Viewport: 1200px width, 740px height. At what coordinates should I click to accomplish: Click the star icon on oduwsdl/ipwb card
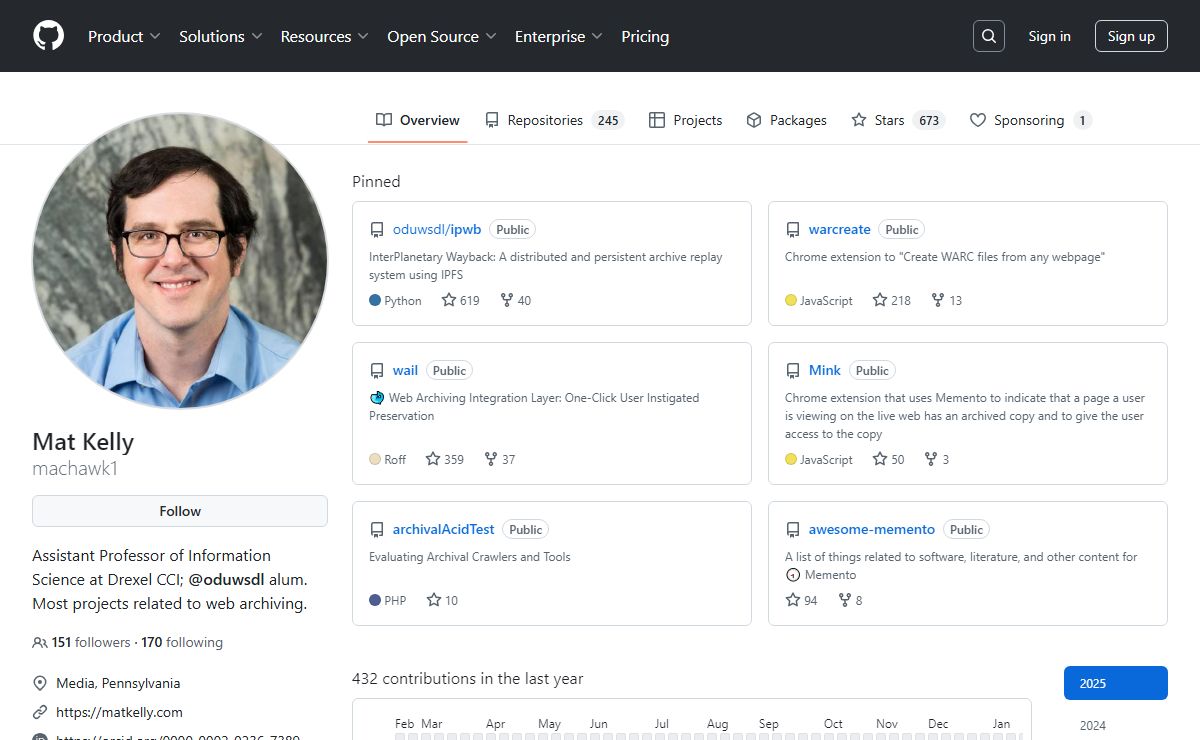(449, 300)
